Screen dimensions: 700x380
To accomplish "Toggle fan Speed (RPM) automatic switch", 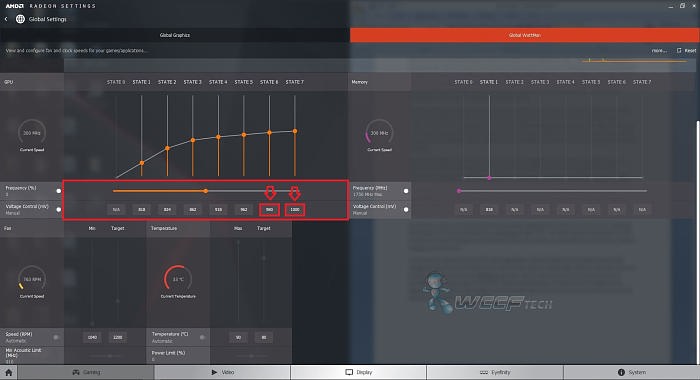I will [56, 337].
